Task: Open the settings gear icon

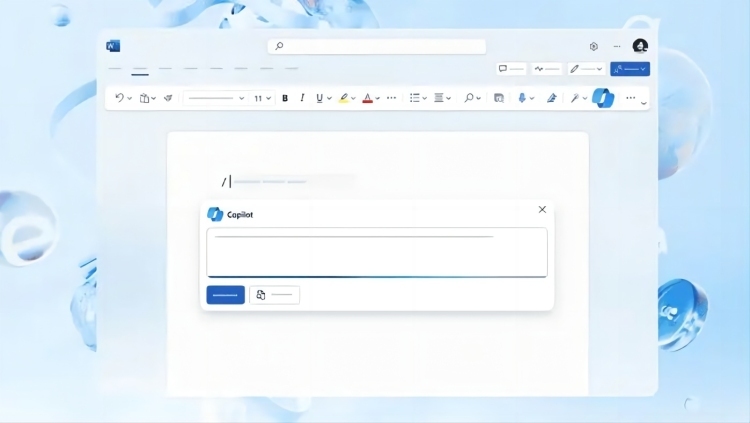Action: pyautogui.click(x=594, y=46)
